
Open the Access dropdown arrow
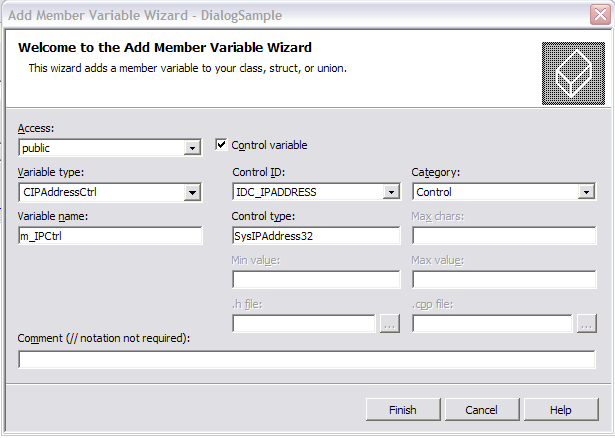pyautogui.click(x=192, y=148)
